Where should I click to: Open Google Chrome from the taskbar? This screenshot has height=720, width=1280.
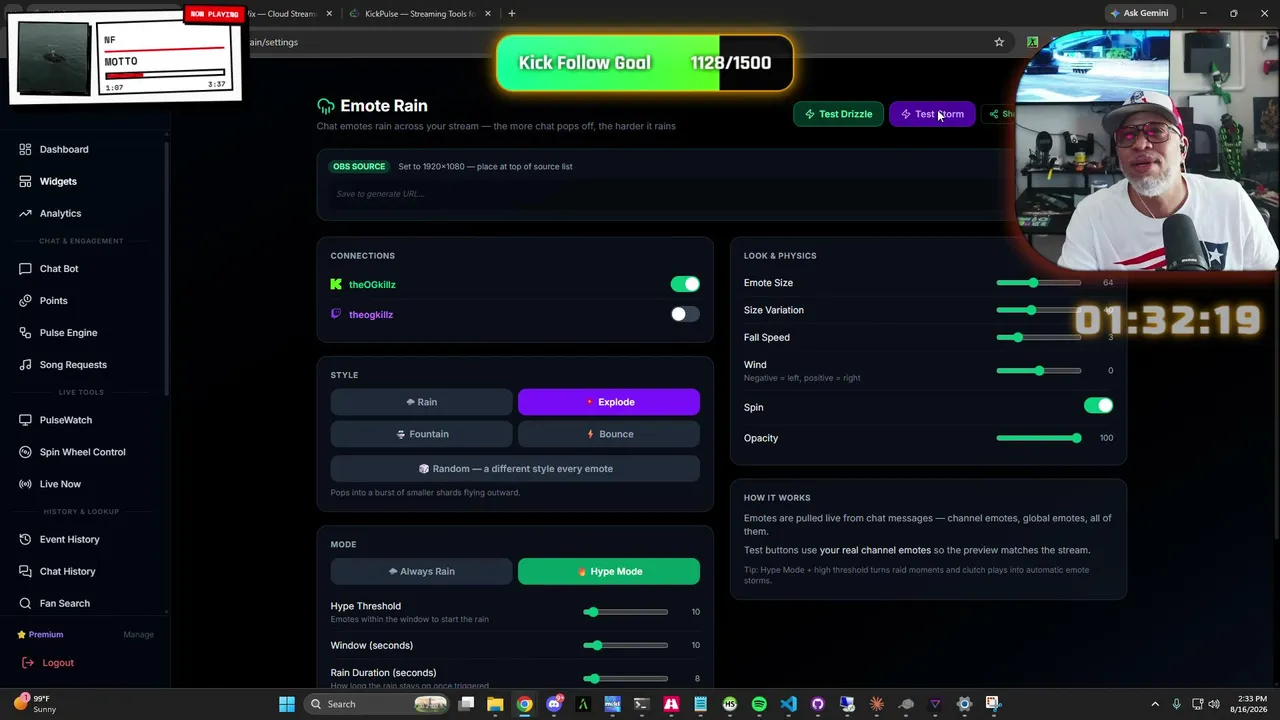point(524,704)
